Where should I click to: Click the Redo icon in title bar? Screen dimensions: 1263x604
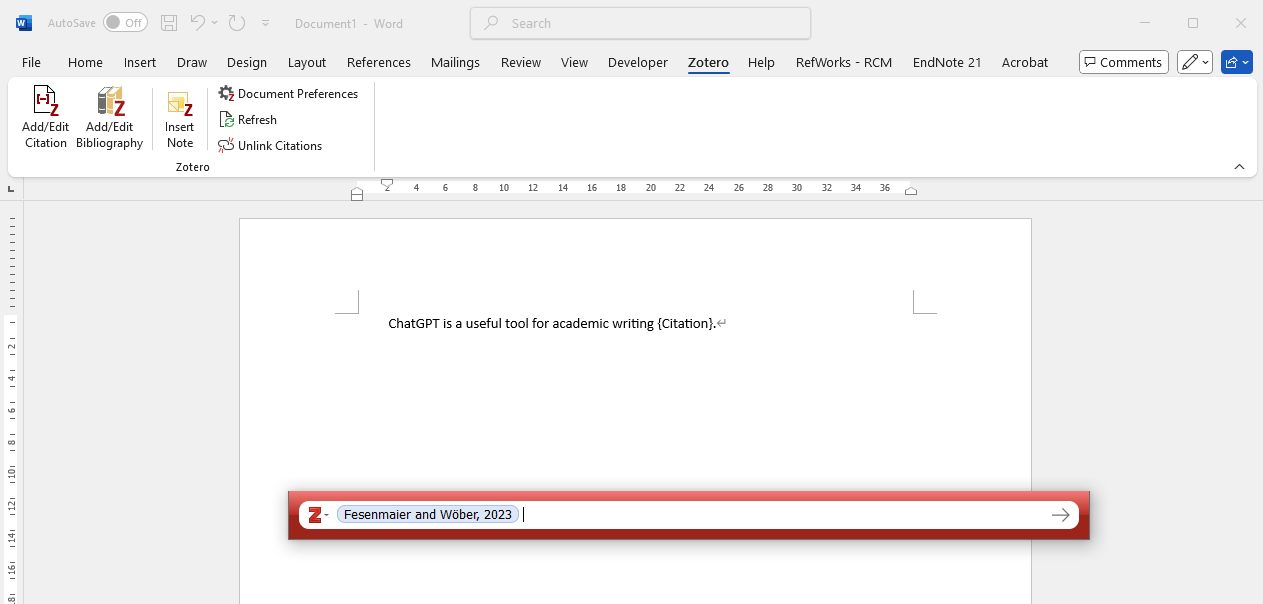point(237,23)
